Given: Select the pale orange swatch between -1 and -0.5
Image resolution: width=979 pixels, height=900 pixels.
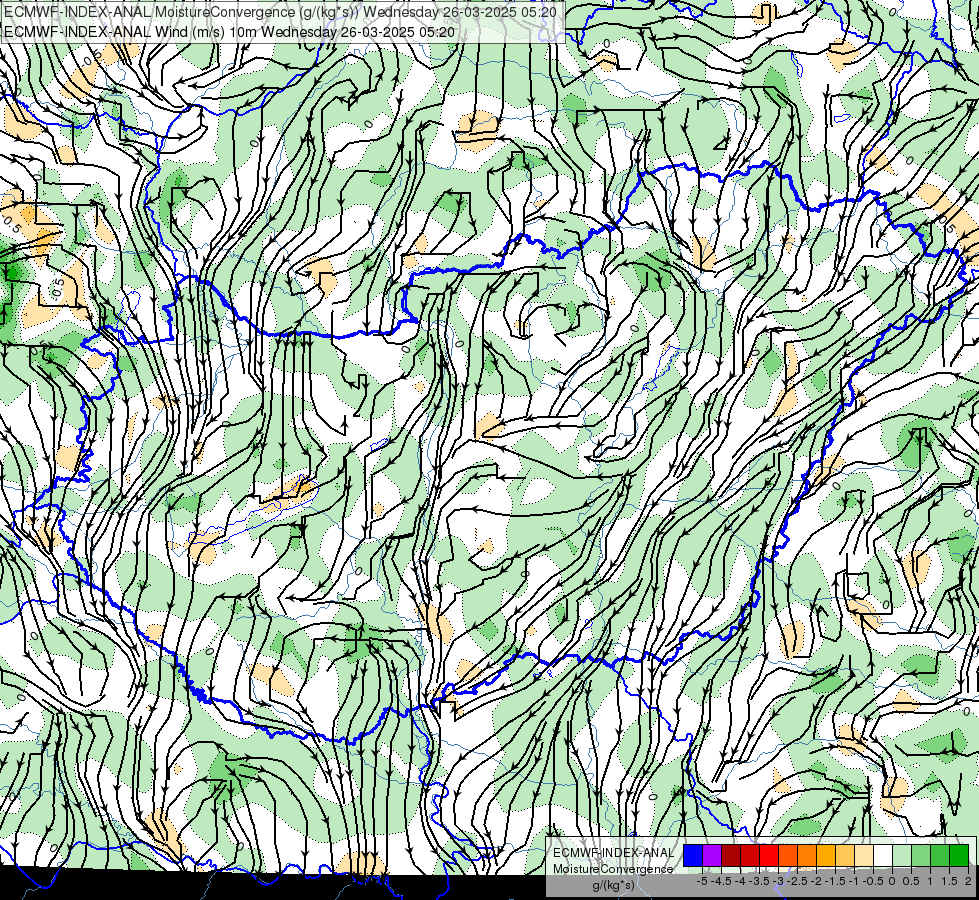Looking at the screenshot, I should click(x=863, y=856).
